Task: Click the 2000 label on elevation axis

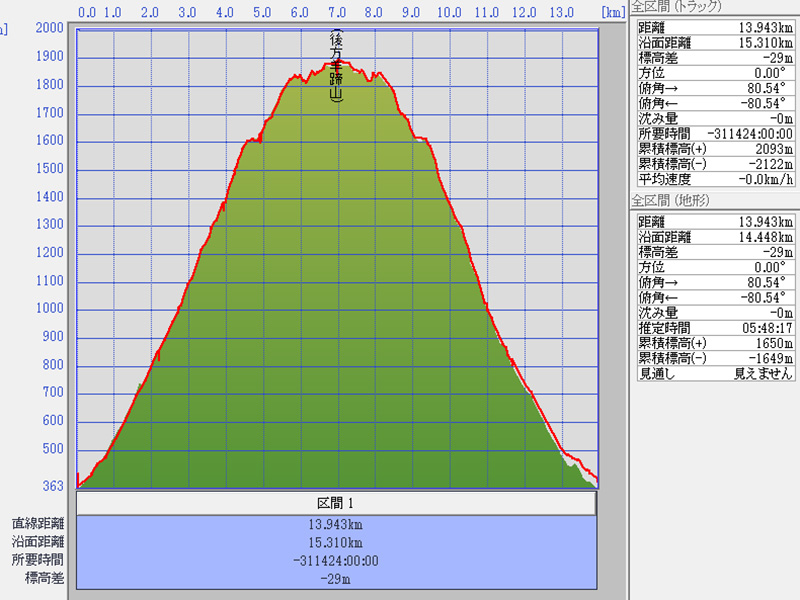Action: (48, 28)
